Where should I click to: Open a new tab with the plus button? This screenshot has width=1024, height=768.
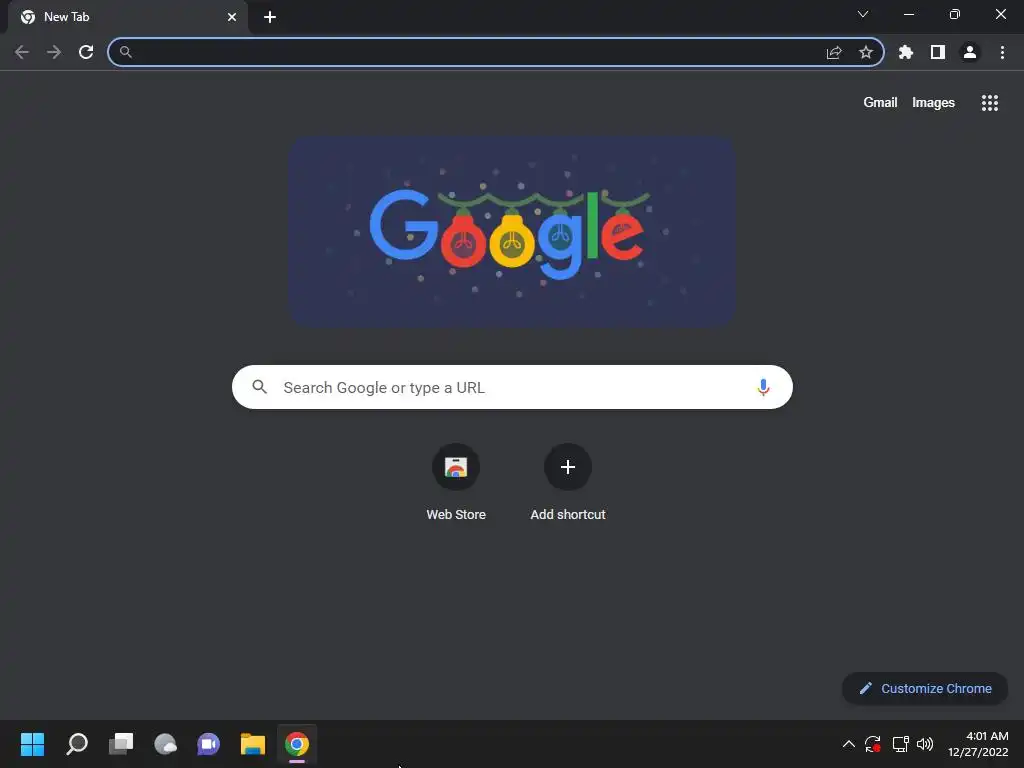(270, 17)
